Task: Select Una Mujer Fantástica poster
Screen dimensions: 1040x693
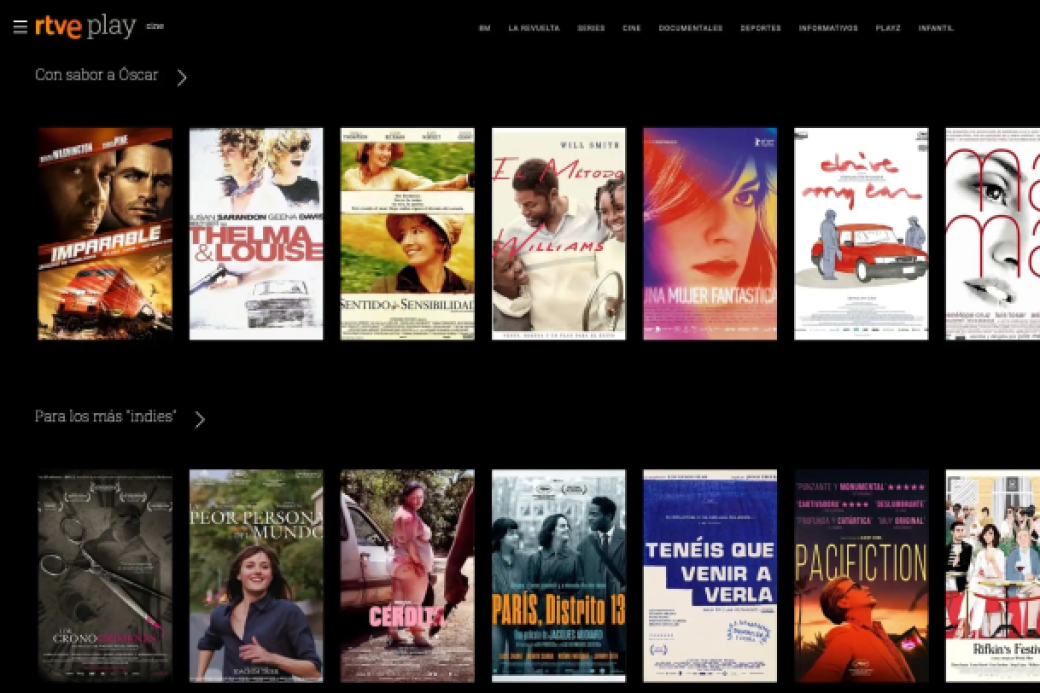Action: click(710, 234)
